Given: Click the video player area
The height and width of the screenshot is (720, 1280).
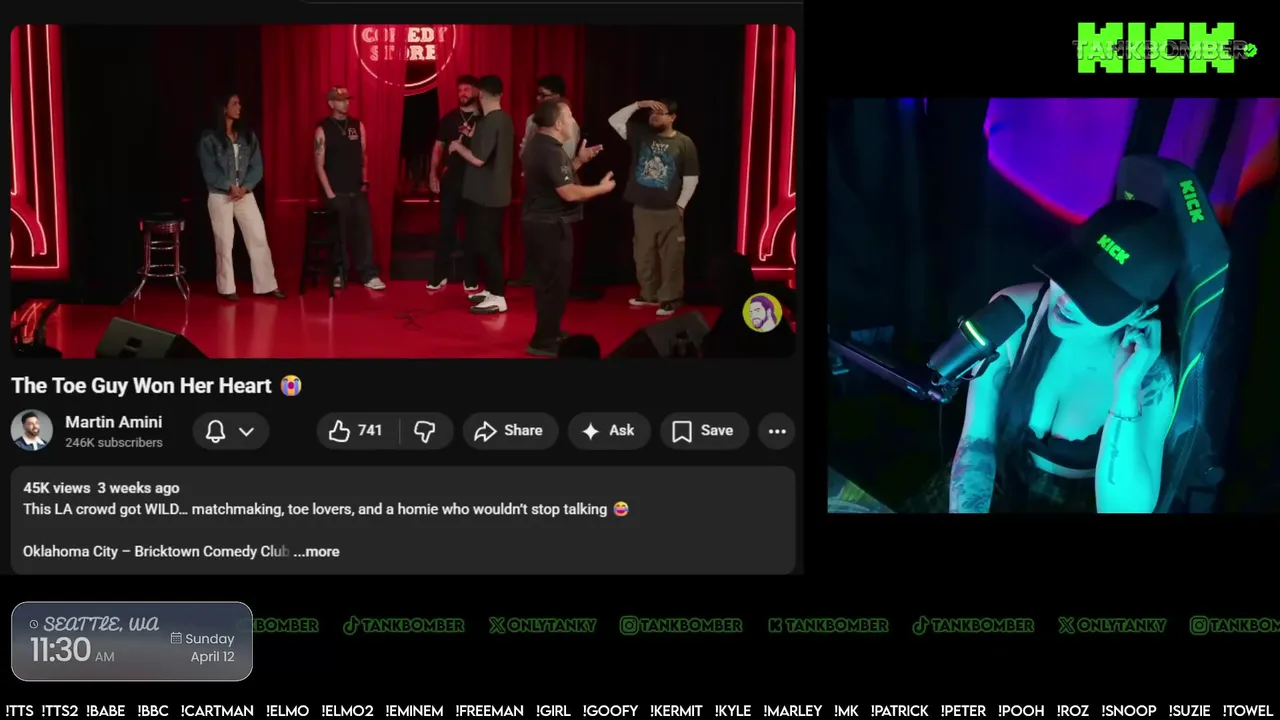Looking at the screenshot, I should [403, 191].
